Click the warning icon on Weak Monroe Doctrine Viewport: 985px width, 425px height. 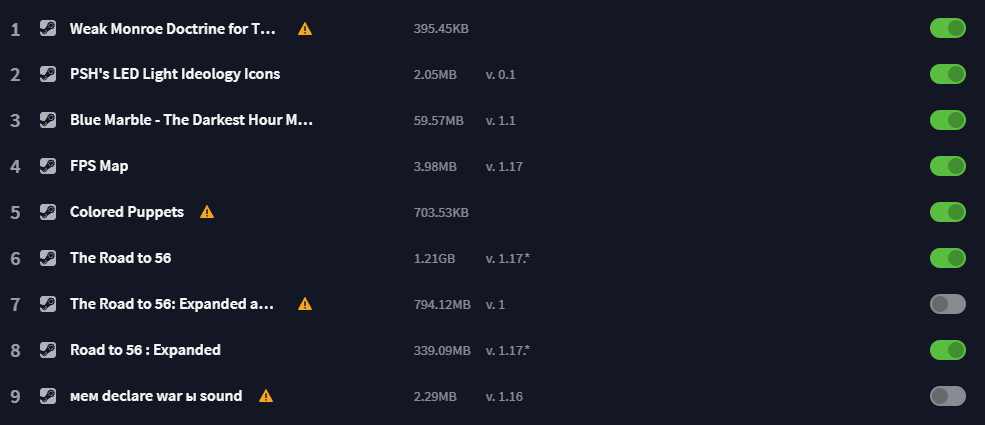(x=305, y=28)
